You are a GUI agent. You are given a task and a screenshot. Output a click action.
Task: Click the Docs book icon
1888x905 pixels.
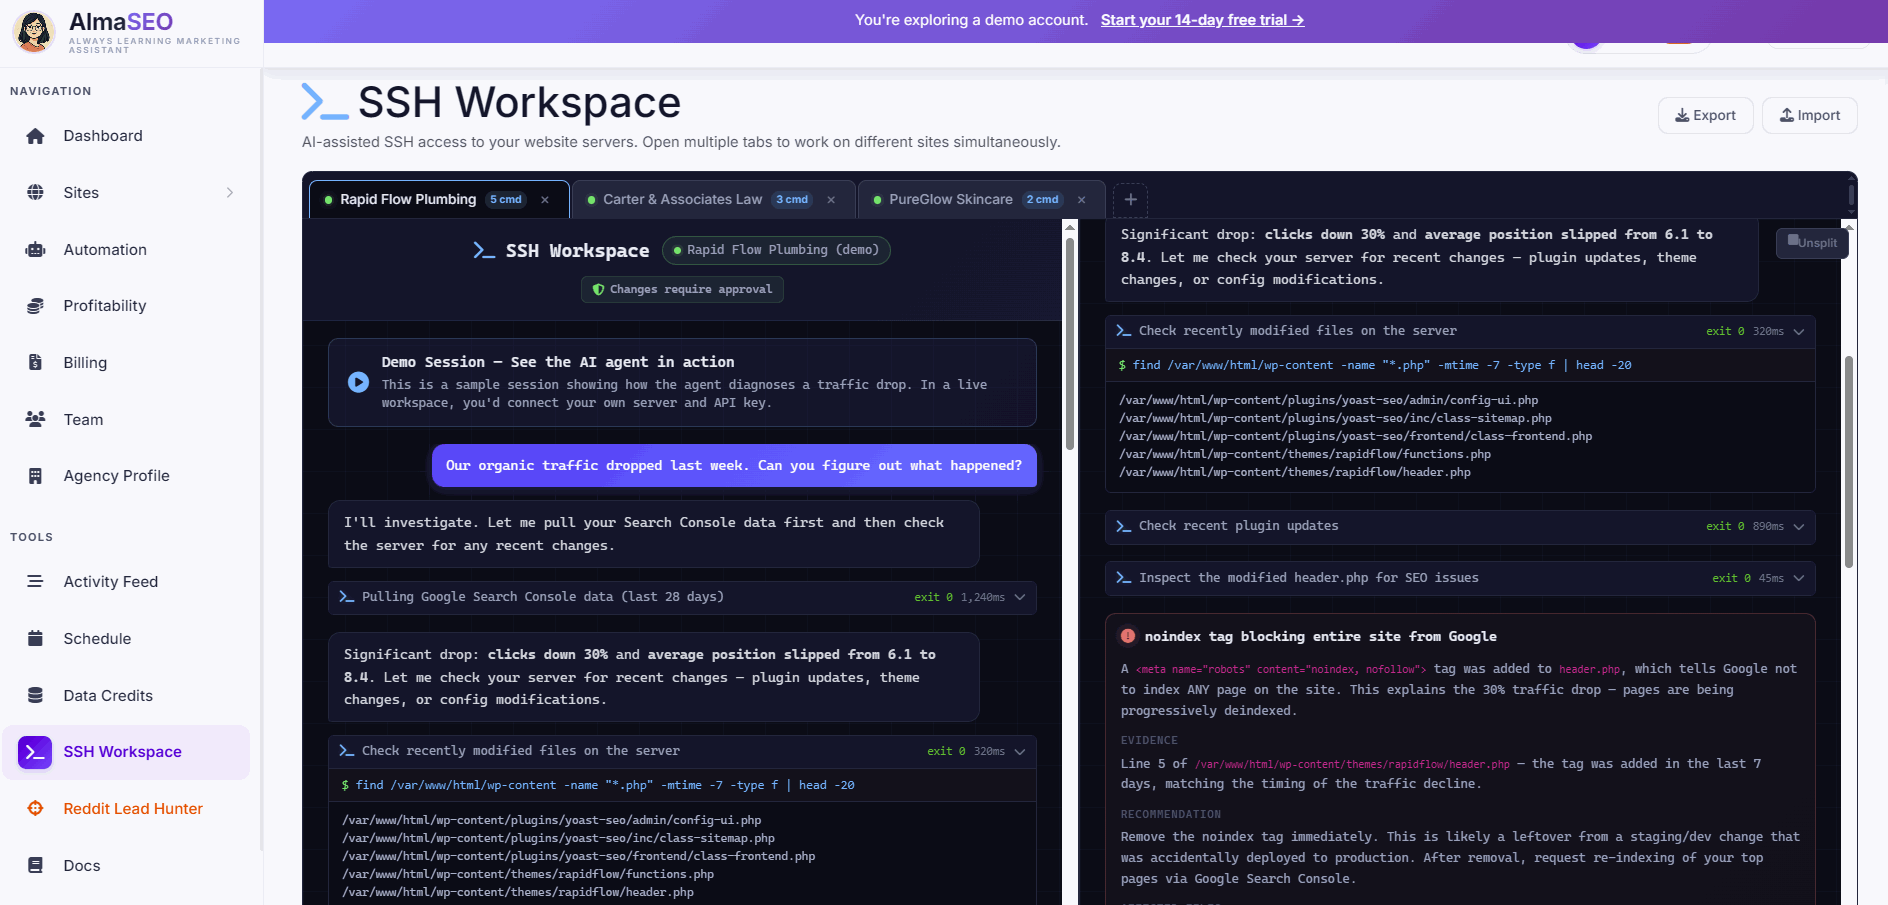[x=35, y=866]
